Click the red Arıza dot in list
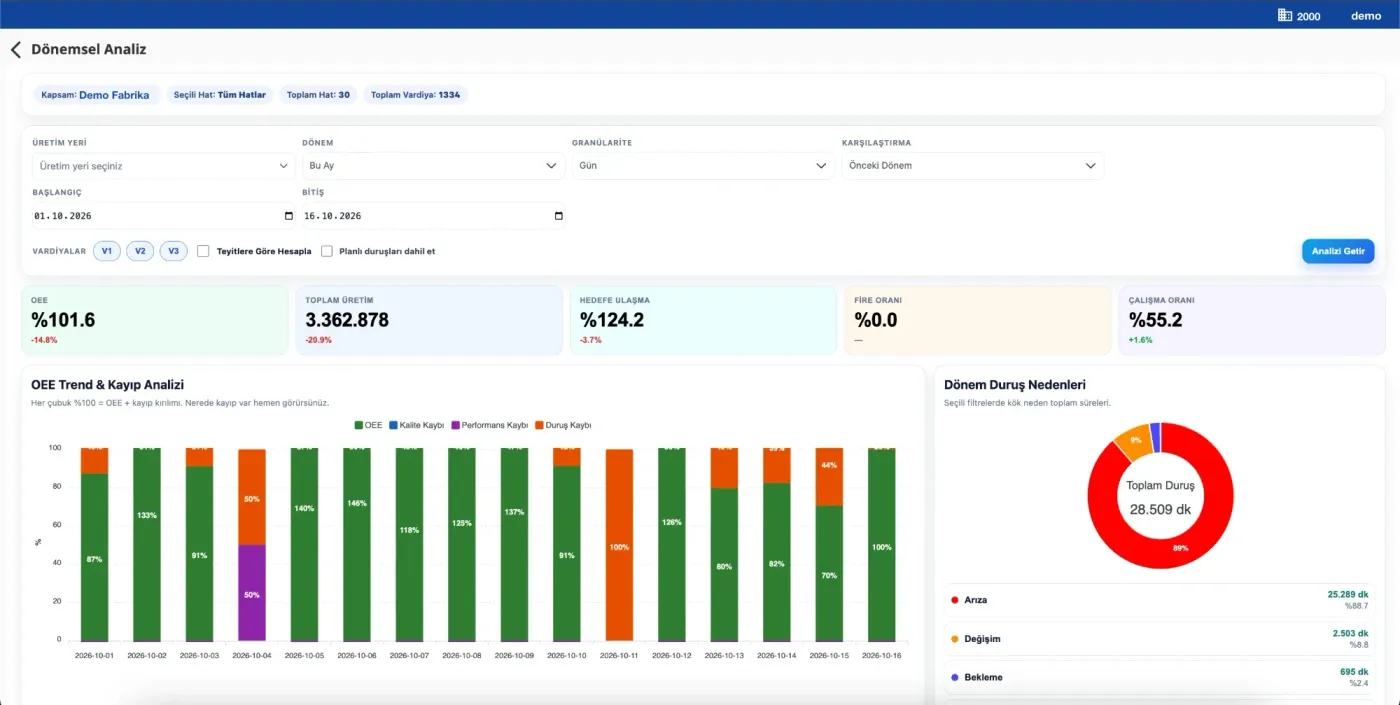The image size is (1400, 705). 954,600
